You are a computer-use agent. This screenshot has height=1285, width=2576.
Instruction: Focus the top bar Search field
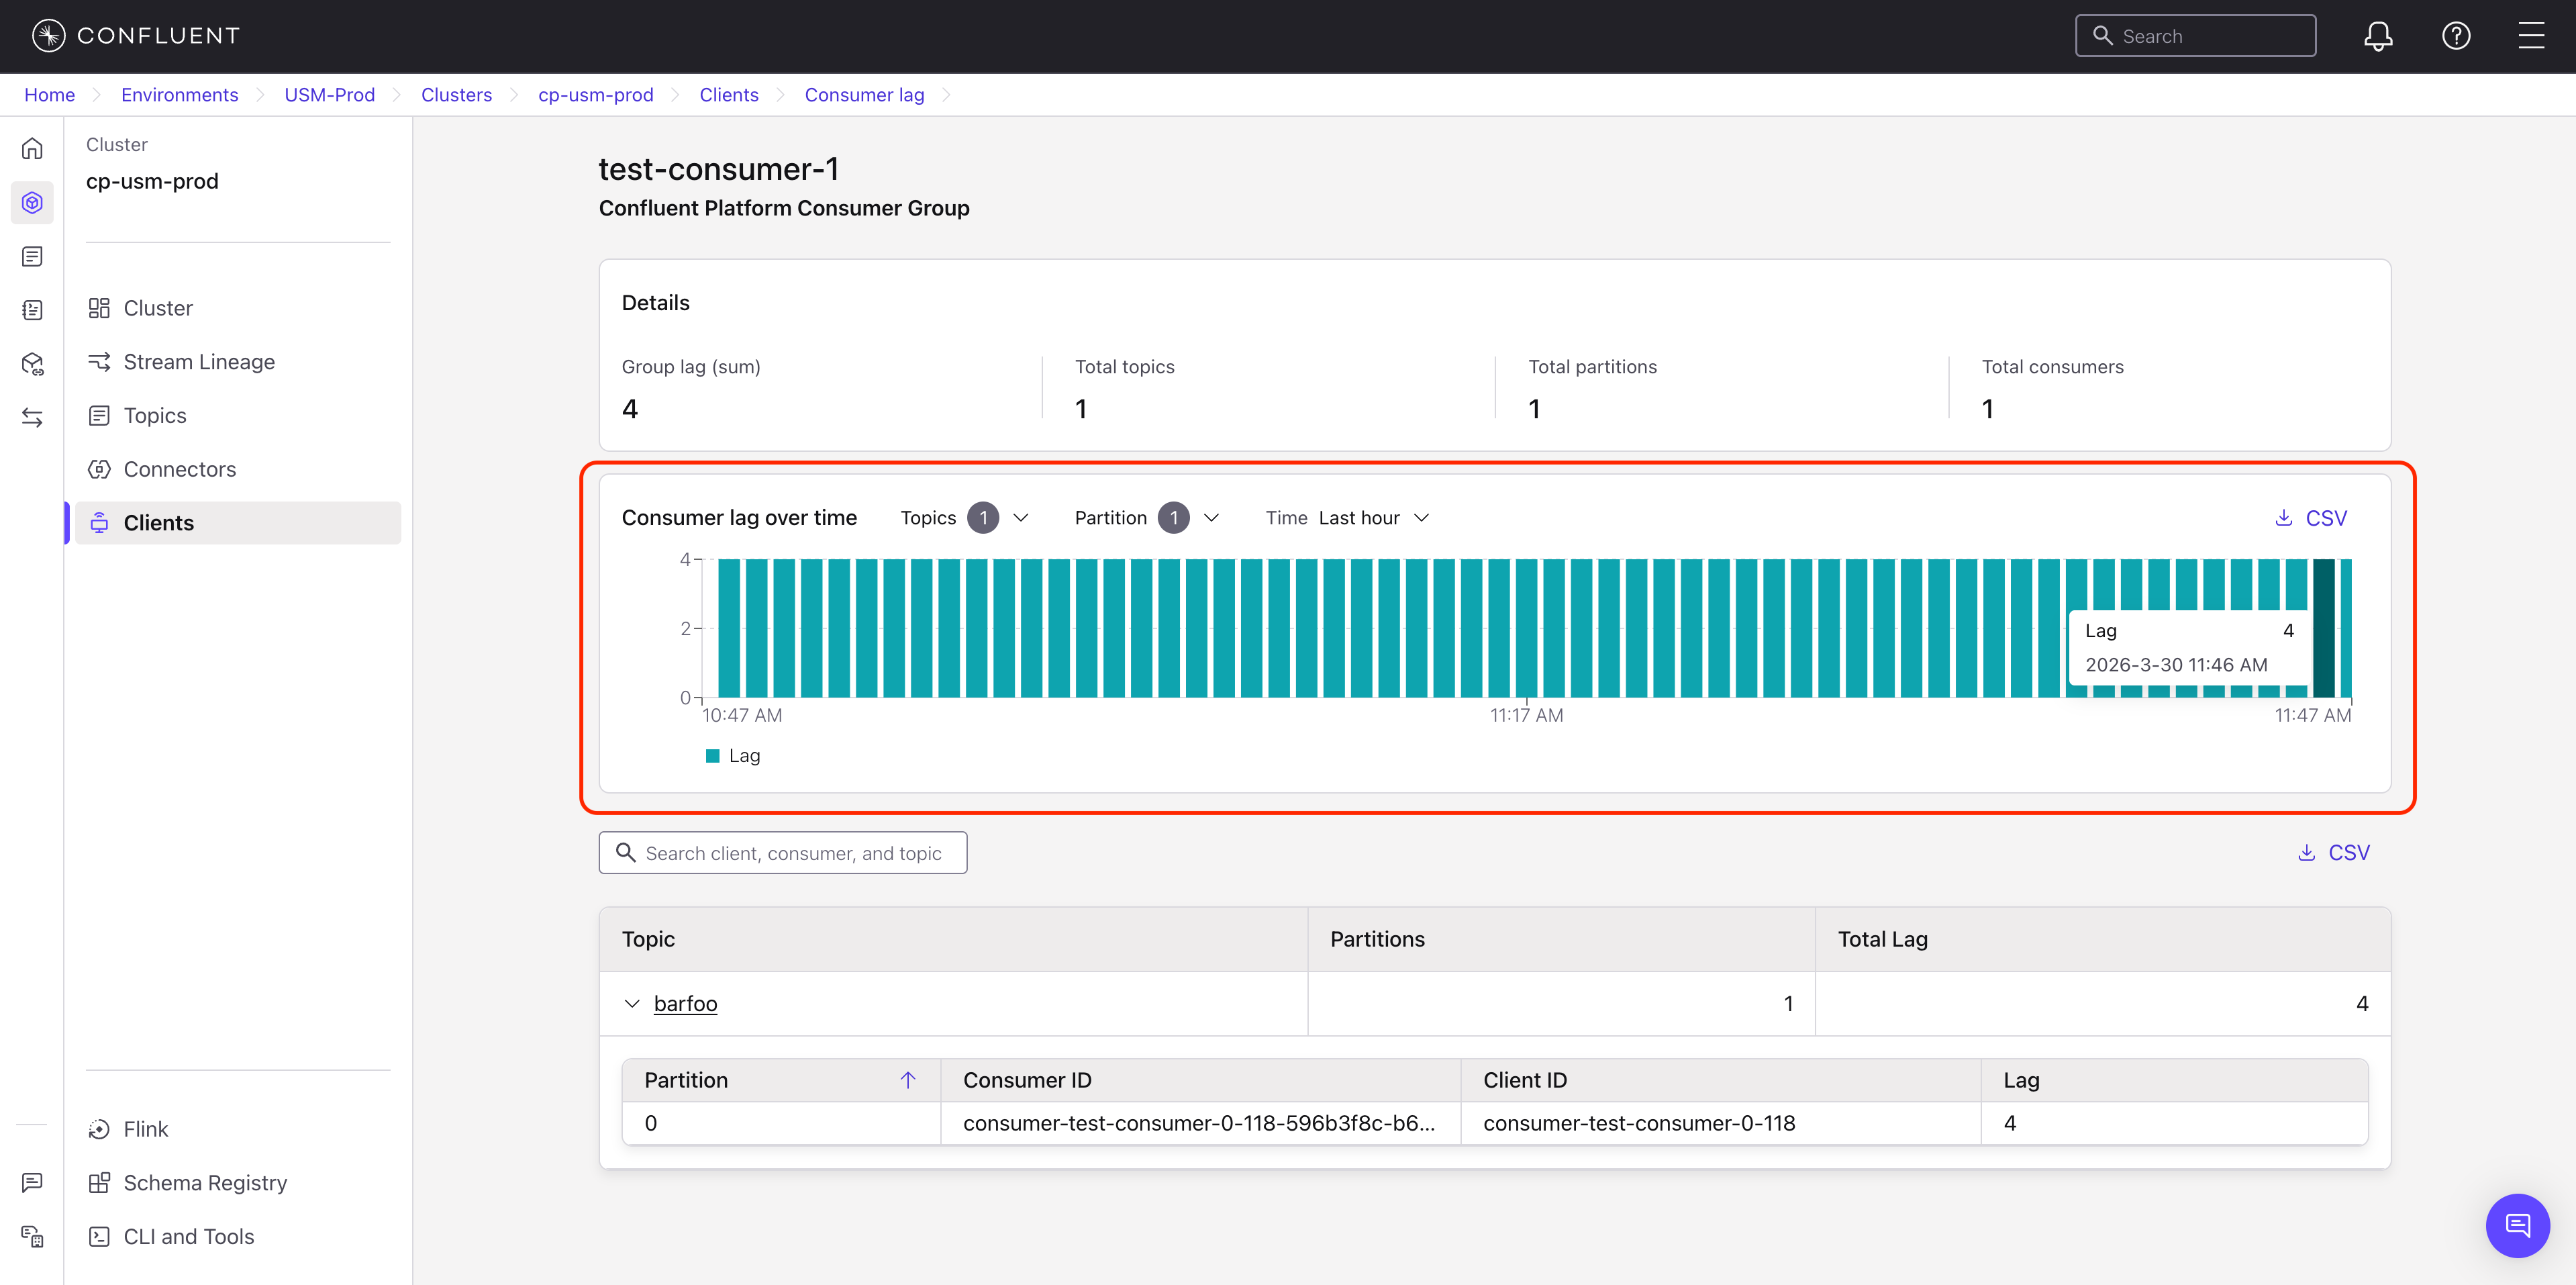point(2196,36)
